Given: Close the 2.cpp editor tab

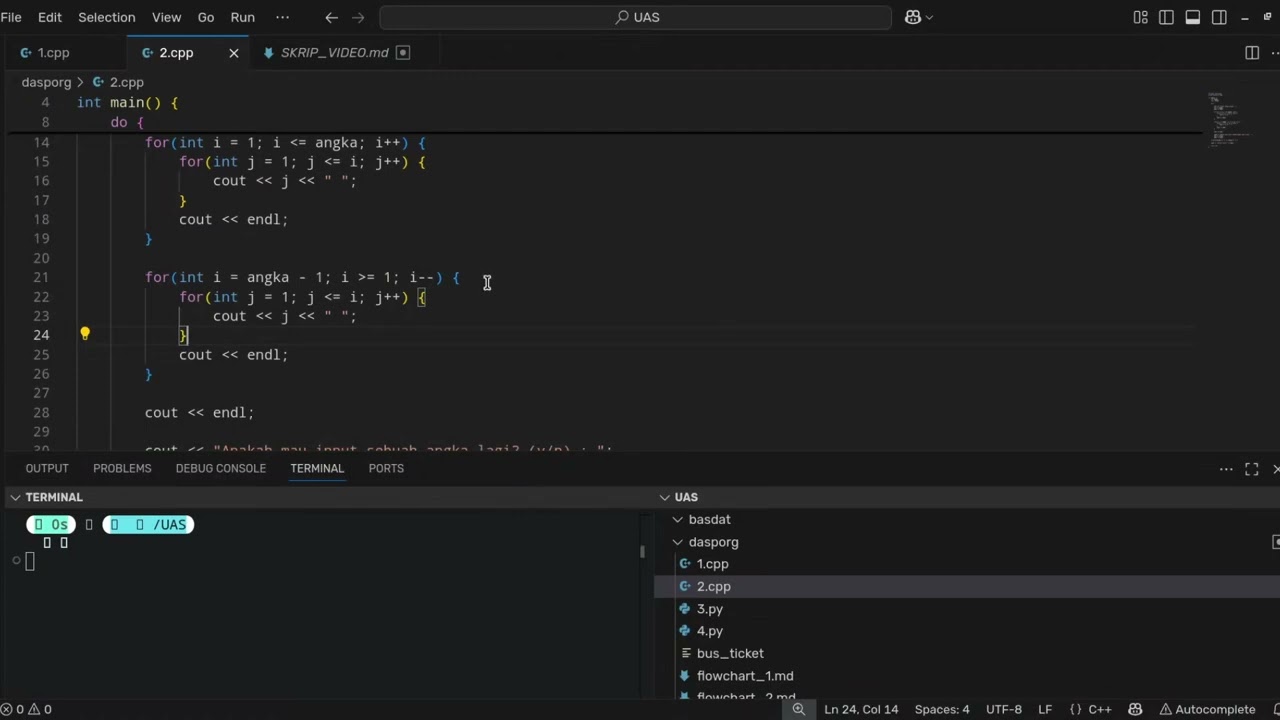Looking at the screenshot, I should pyautogui.click(x=234, y=53).
